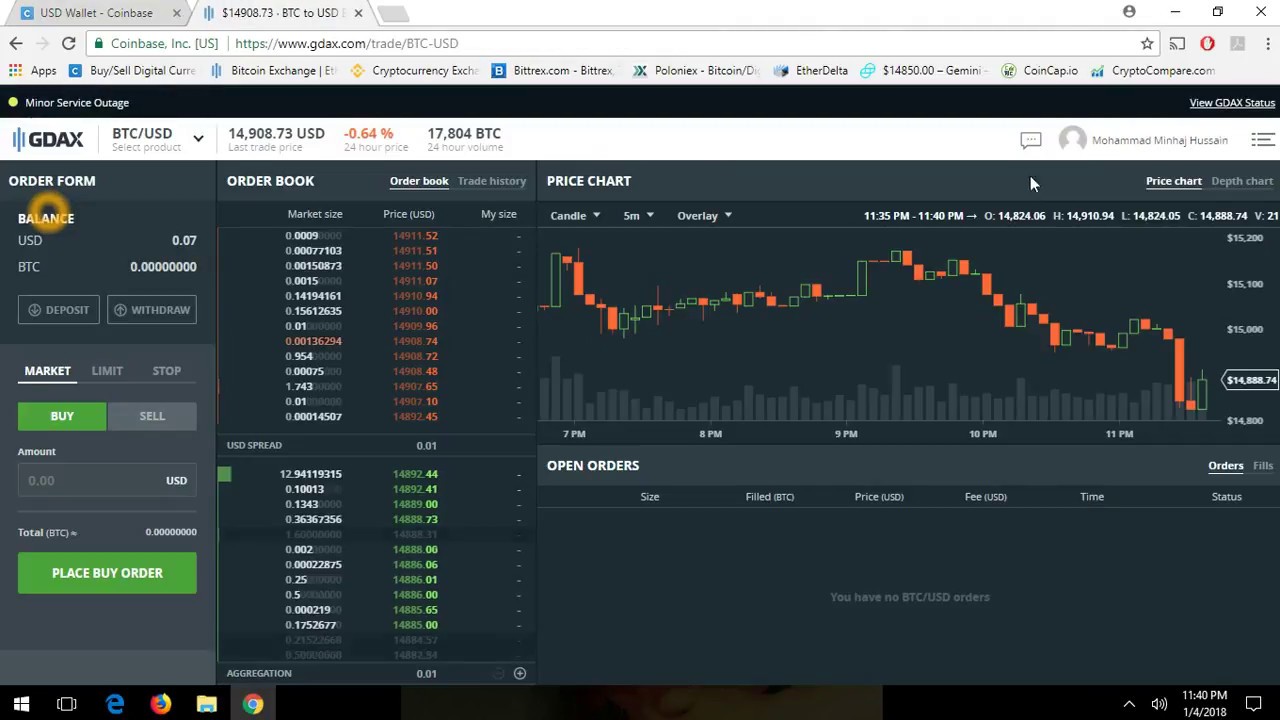Click the Chrome icon on the taskbar
Image resolution: width=1280 pixels, height=720 pixels.
click(x=253, y=704)
